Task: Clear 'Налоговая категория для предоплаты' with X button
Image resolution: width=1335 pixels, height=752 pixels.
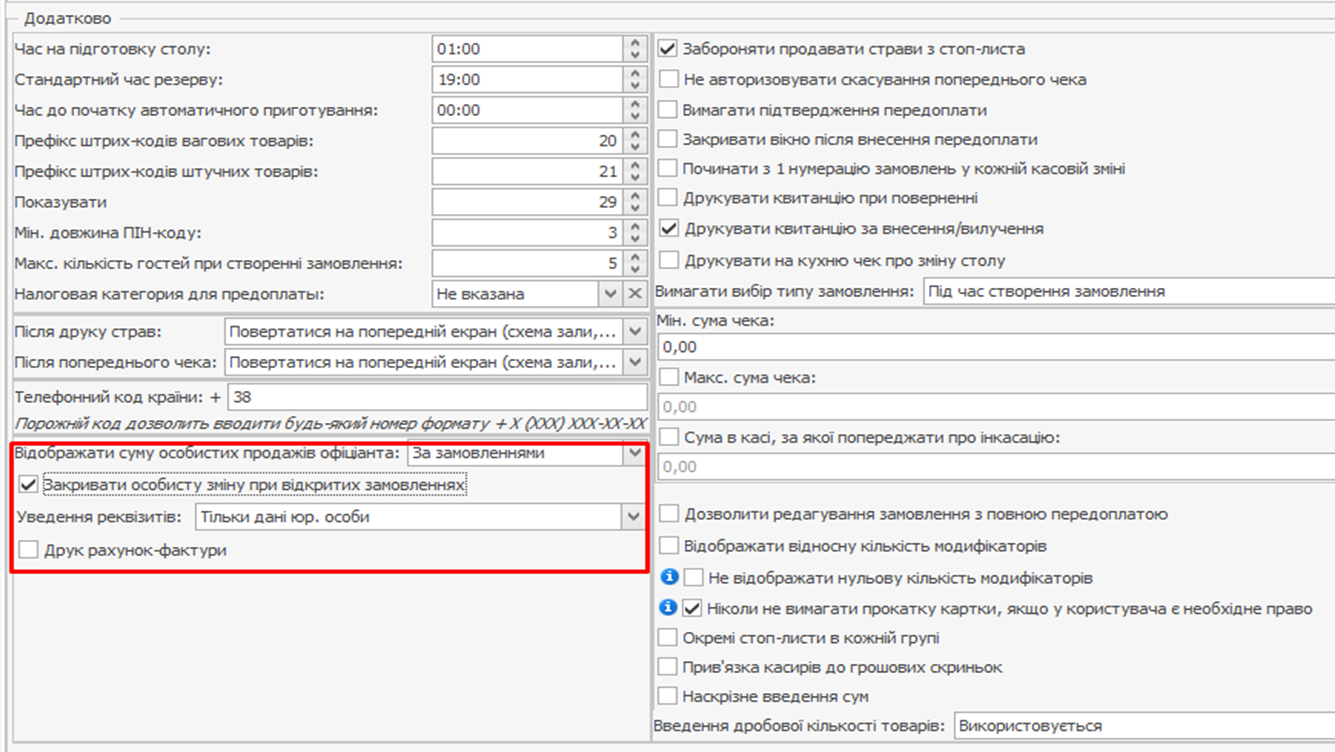Action: click(x=634, y=294)
